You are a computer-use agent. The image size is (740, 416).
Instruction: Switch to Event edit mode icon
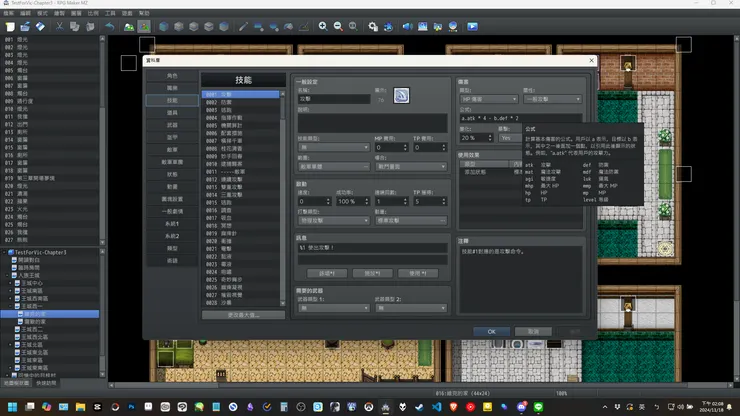click(144, 26)
